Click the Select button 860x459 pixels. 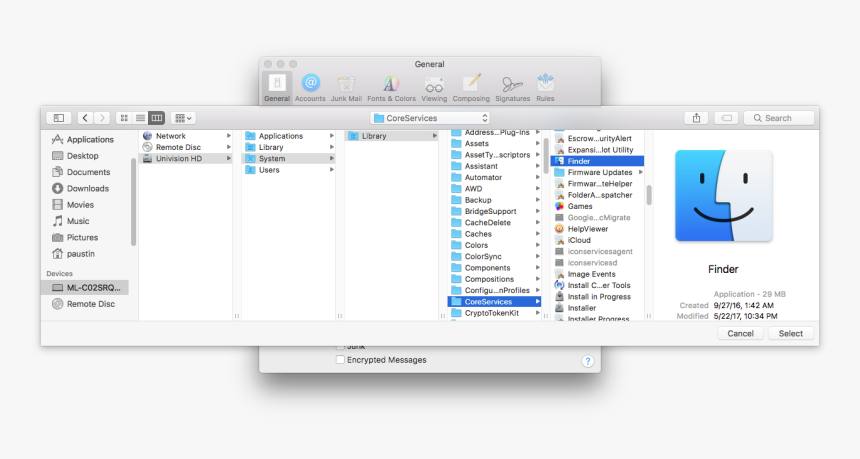click(790, 333)
